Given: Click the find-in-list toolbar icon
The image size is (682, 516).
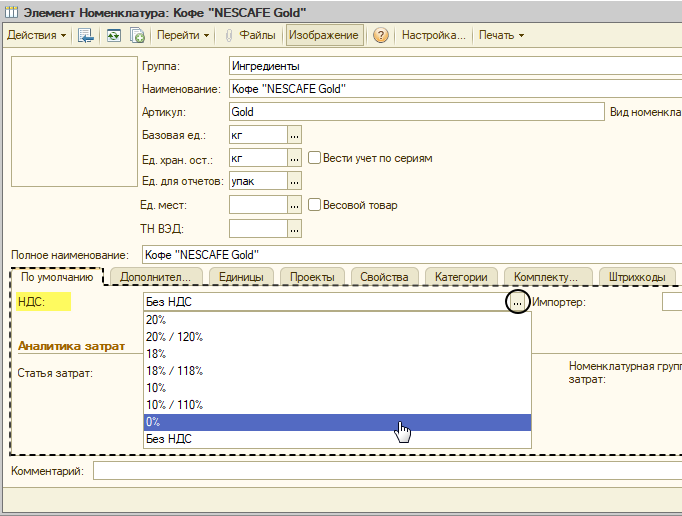Looking at the screenshot, I should (86, 35).
